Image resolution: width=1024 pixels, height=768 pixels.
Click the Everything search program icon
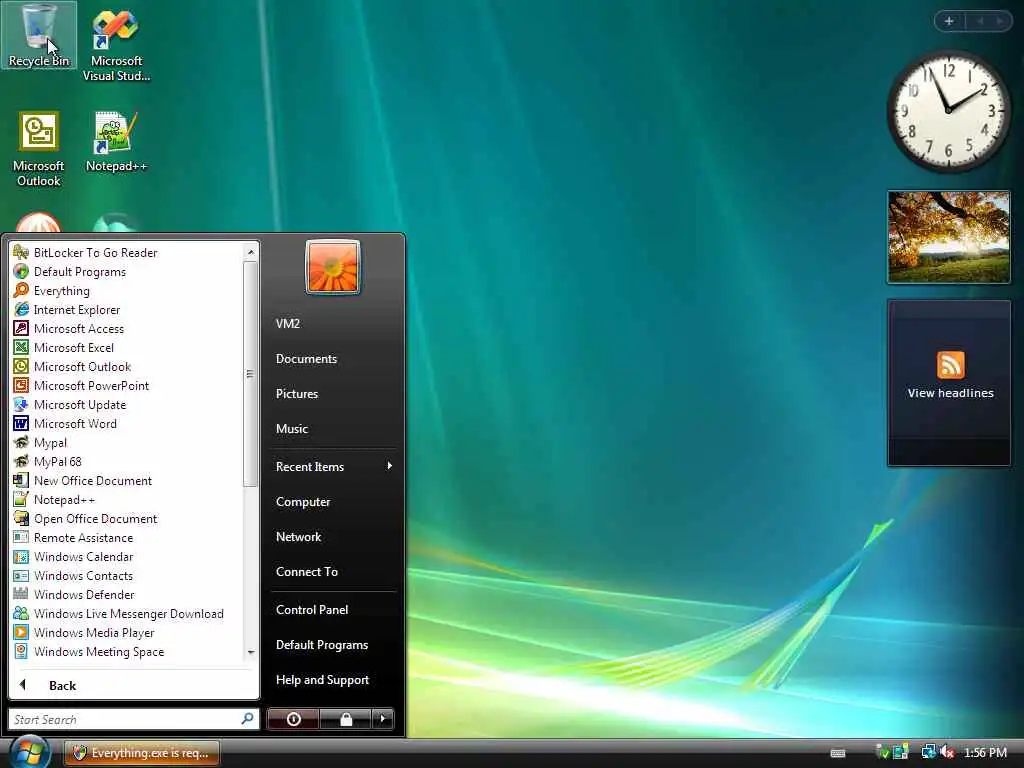click(x=21, y=291)
